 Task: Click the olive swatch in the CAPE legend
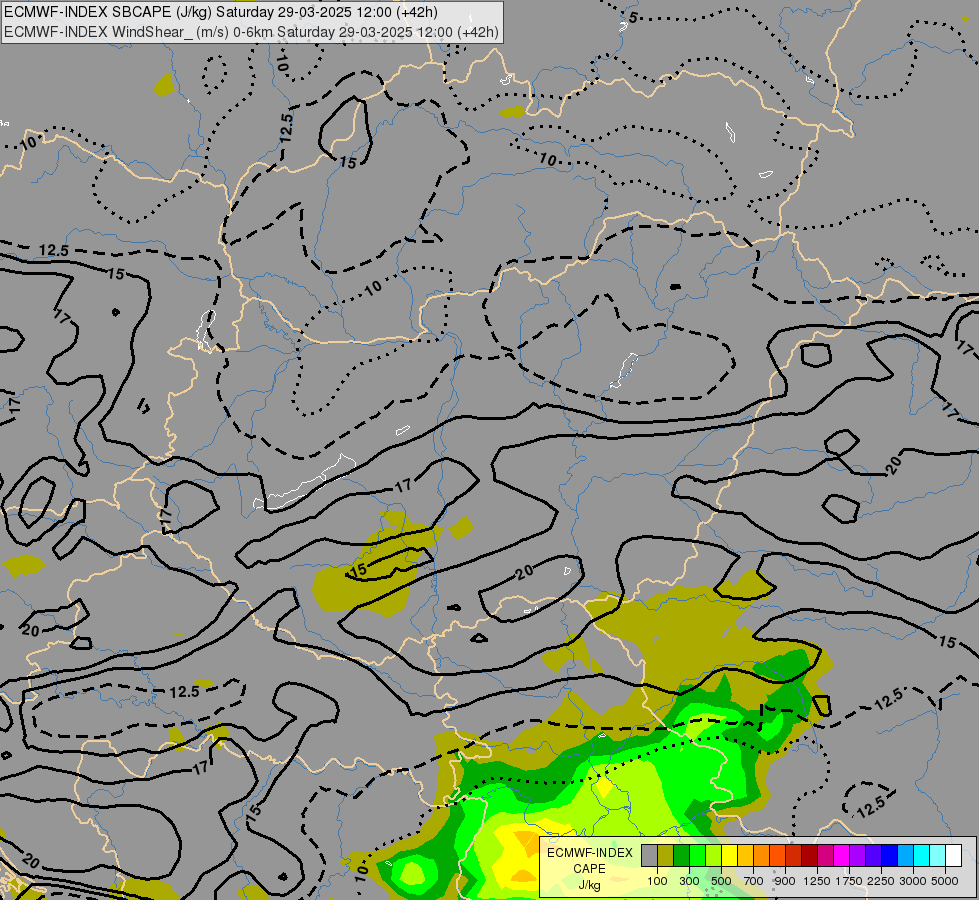666,856
